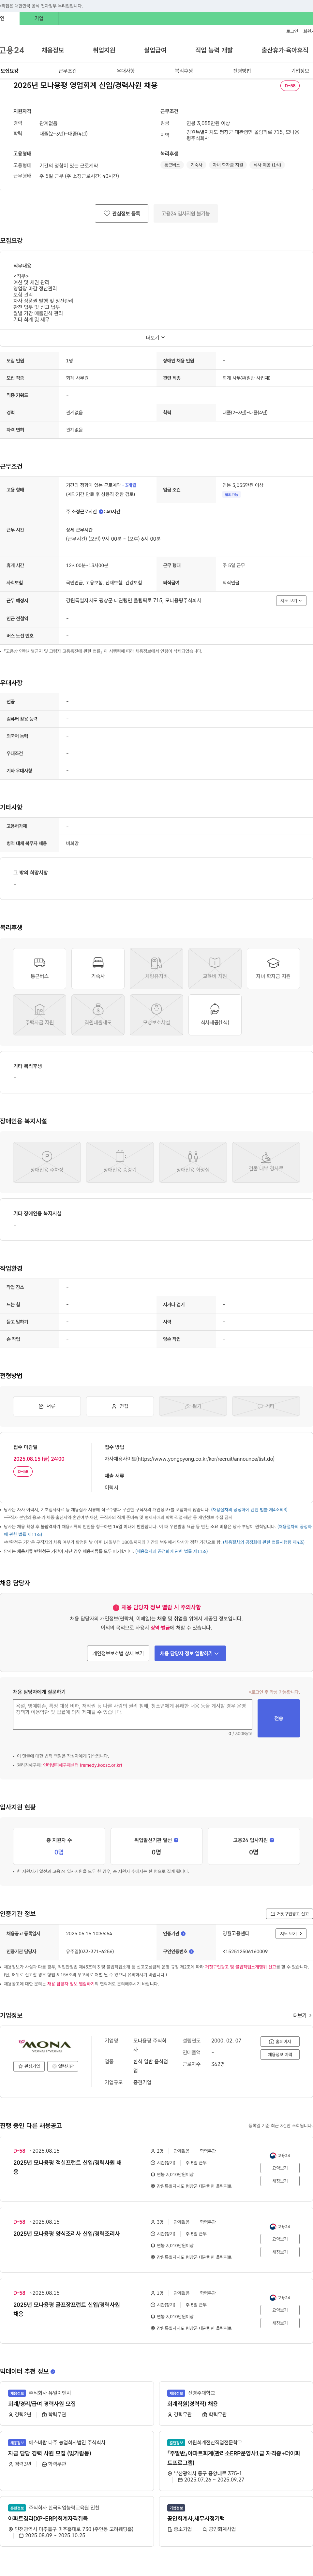Click the 자녀 학자금 지원 icon
The height and width of the screenshot is (2576, 313).
(x=273, y=968)
